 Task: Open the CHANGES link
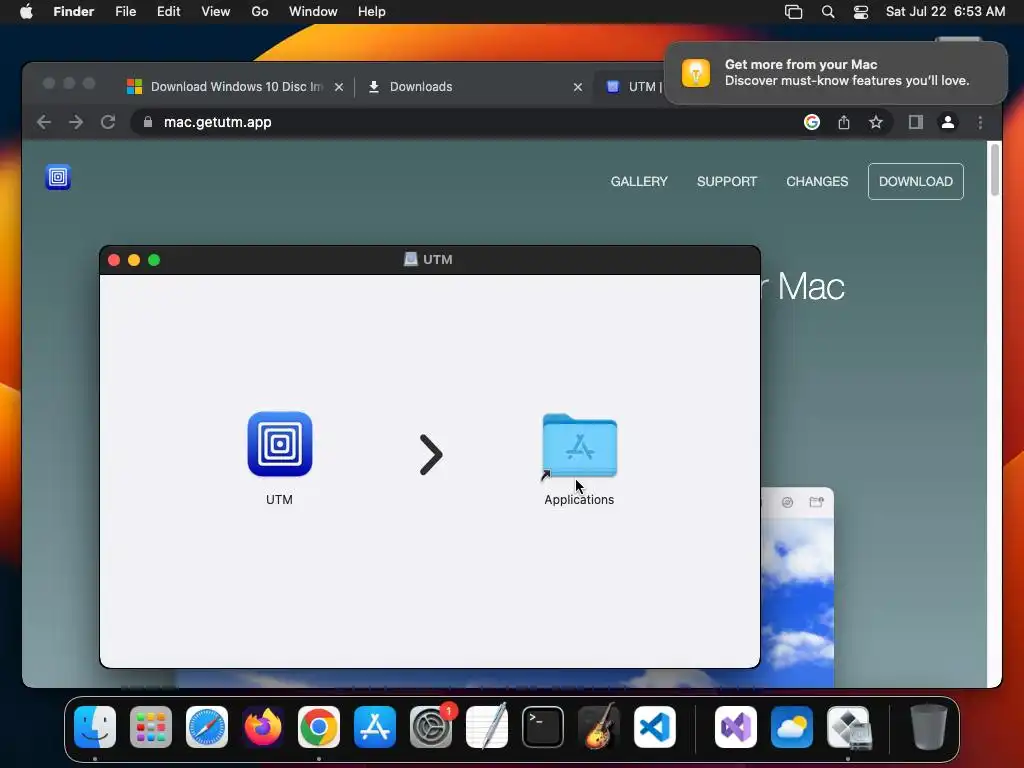pos(817,182)
